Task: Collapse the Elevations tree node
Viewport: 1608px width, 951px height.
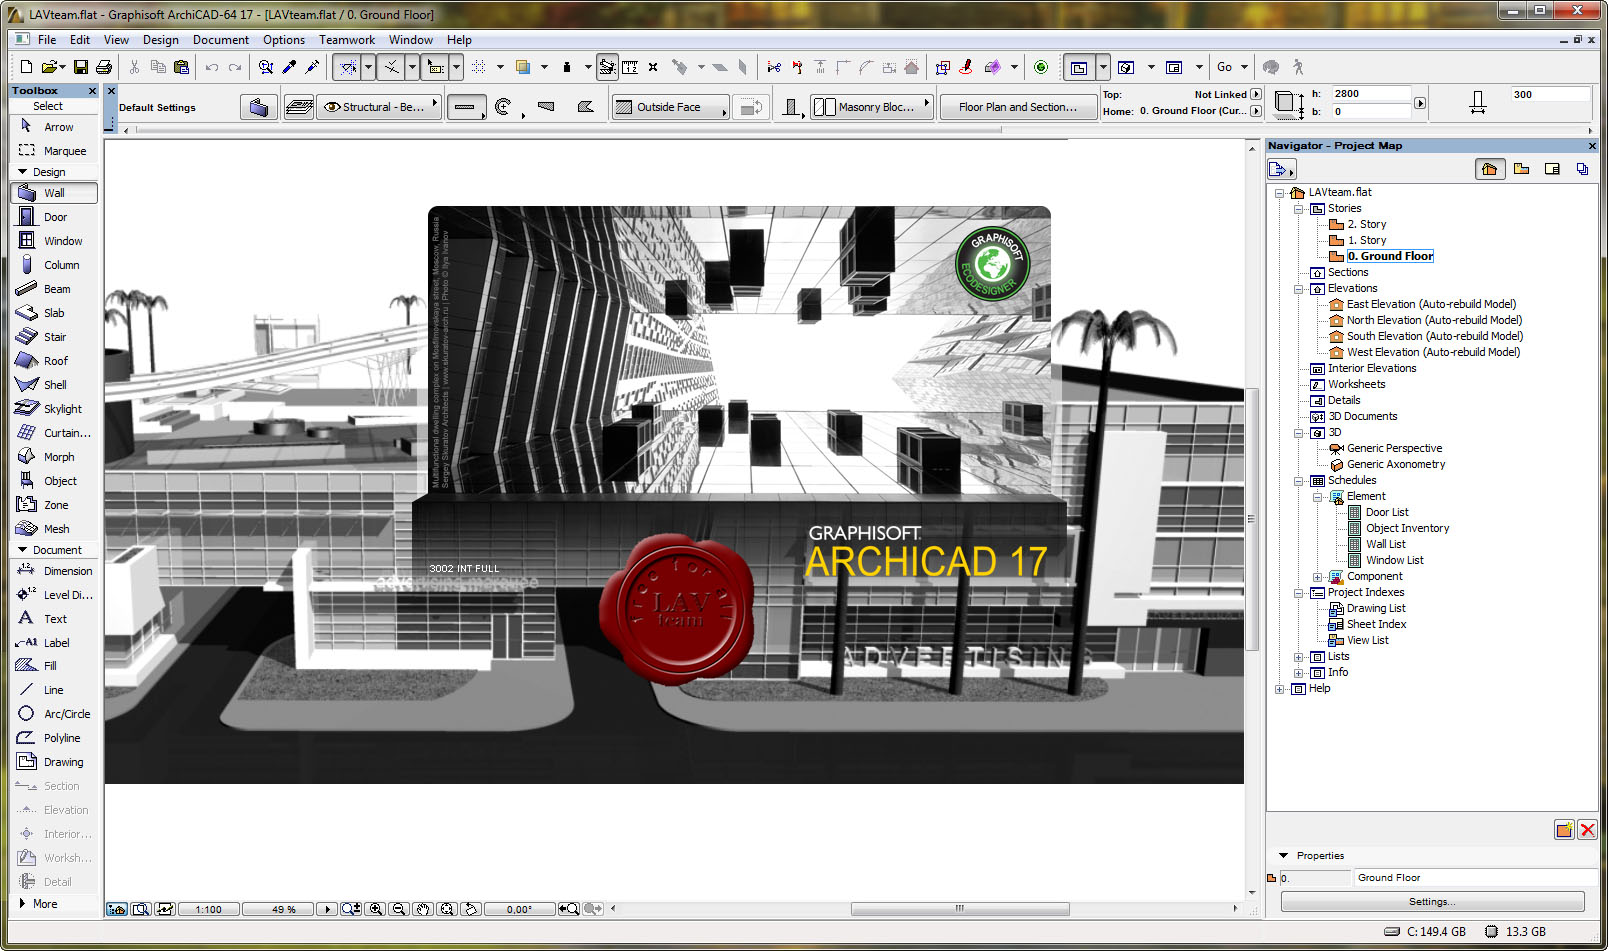Action: click(x=1299, y=289)
